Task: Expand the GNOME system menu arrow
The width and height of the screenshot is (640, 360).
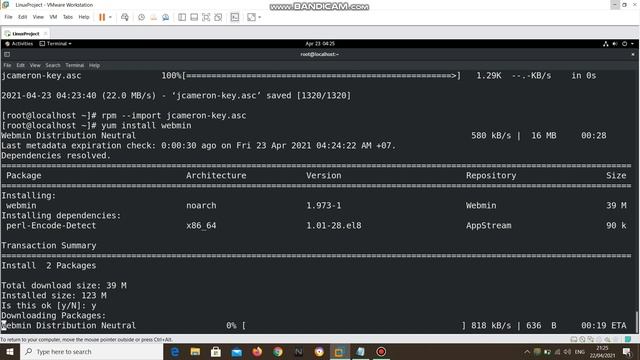Action: click(632, 44)
